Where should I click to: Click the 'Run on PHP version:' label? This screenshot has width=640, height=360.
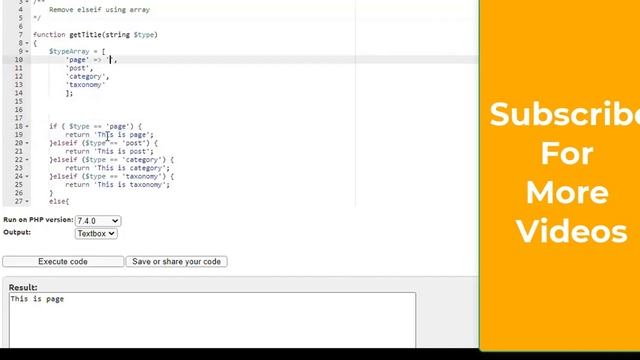(x=38, y=220)
